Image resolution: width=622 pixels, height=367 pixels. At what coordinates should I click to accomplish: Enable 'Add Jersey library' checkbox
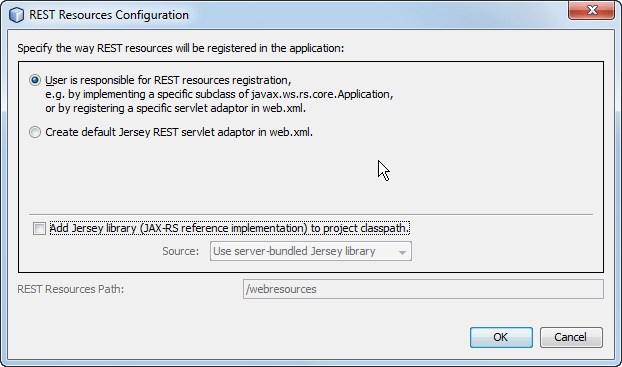(x=39, y=229)
